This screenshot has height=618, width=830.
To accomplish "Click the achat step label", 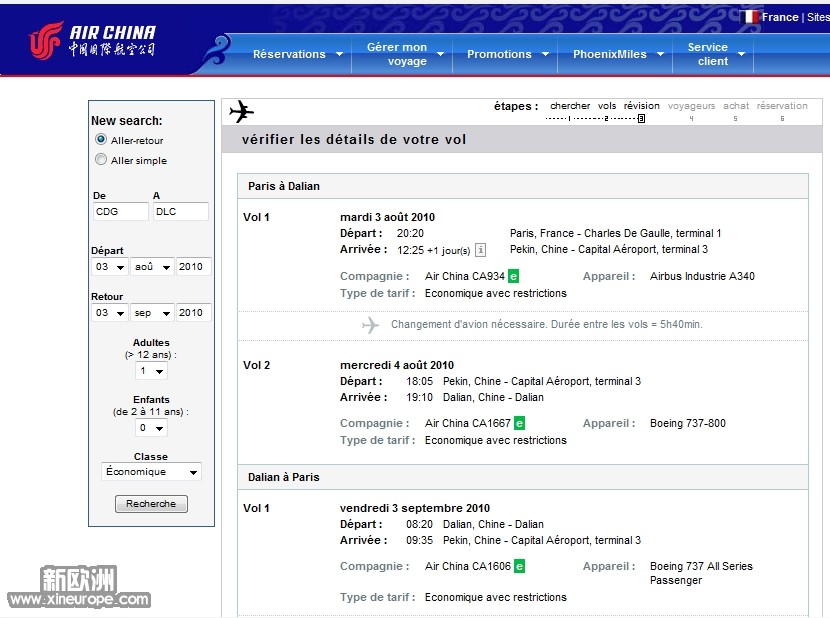I will (x=736, y=106).
